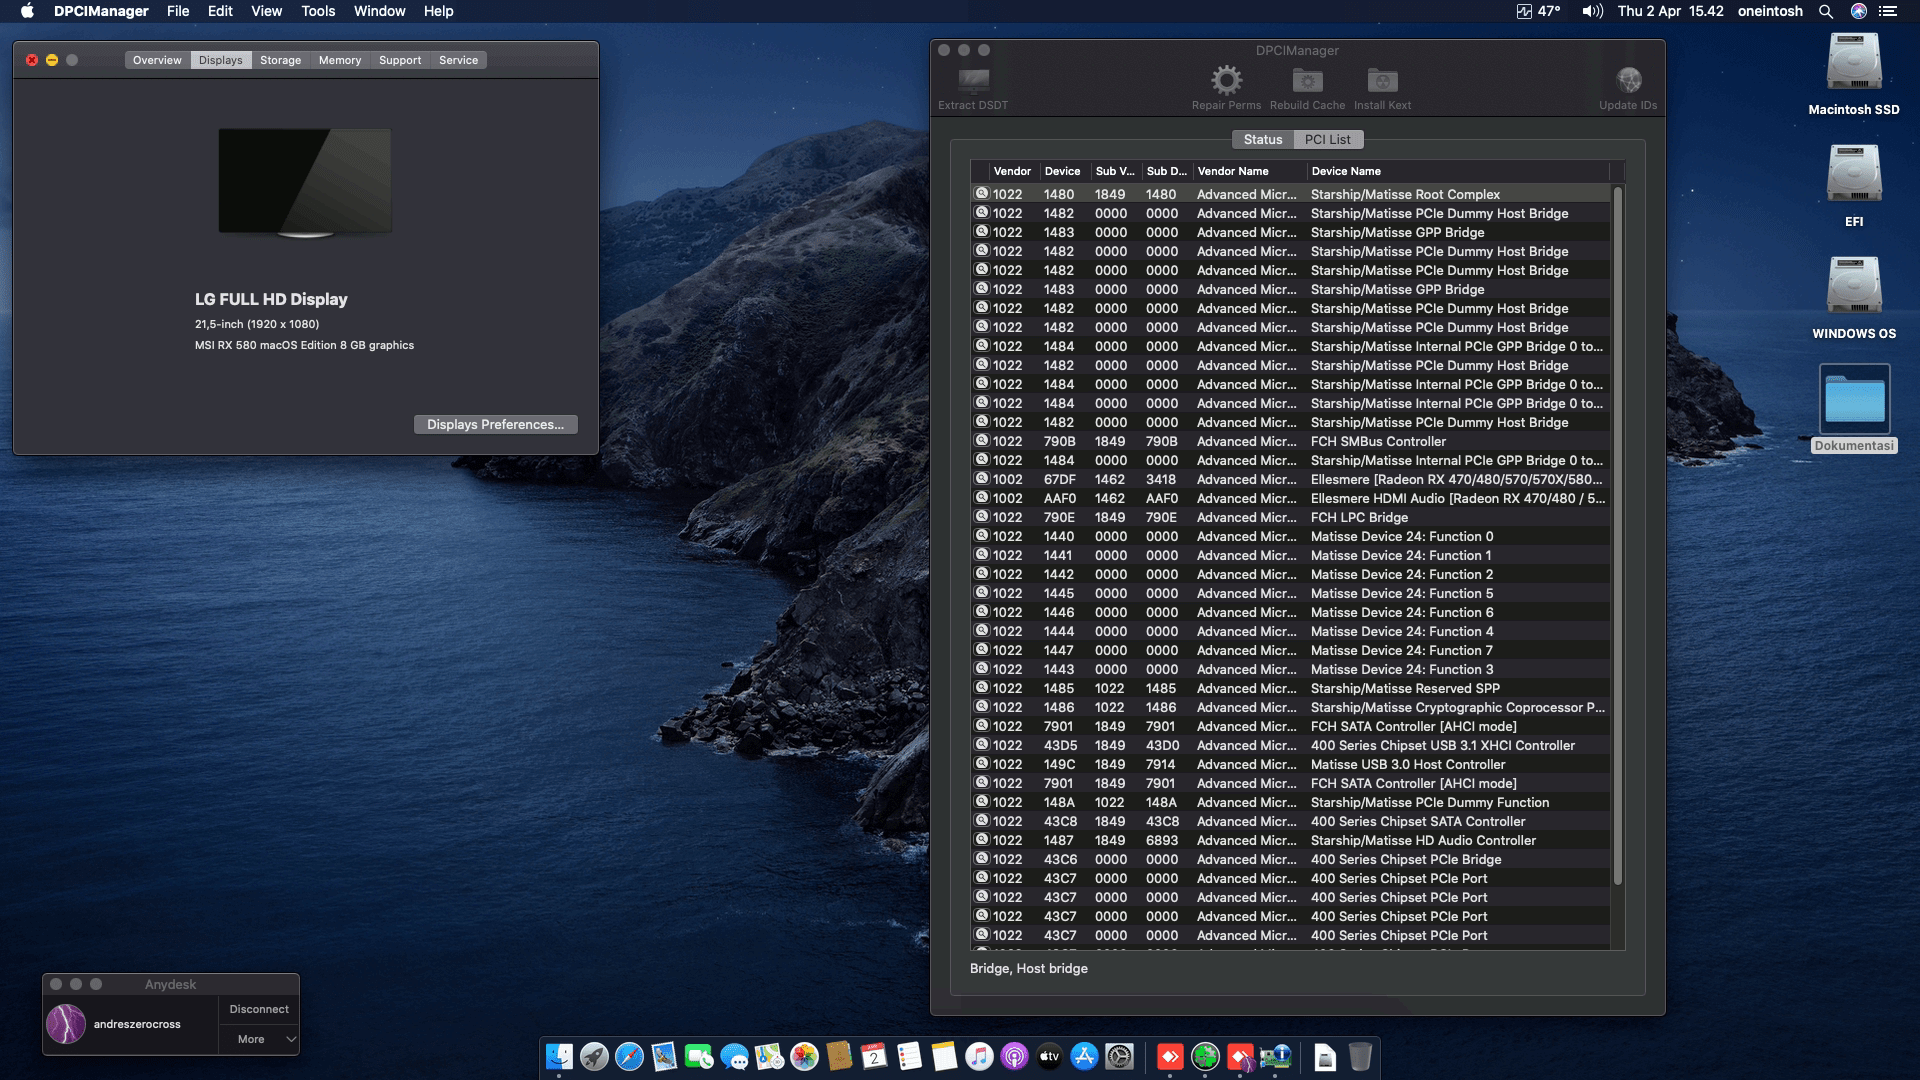Click the DPCIManager icon in the dock

(1275, 1056)
